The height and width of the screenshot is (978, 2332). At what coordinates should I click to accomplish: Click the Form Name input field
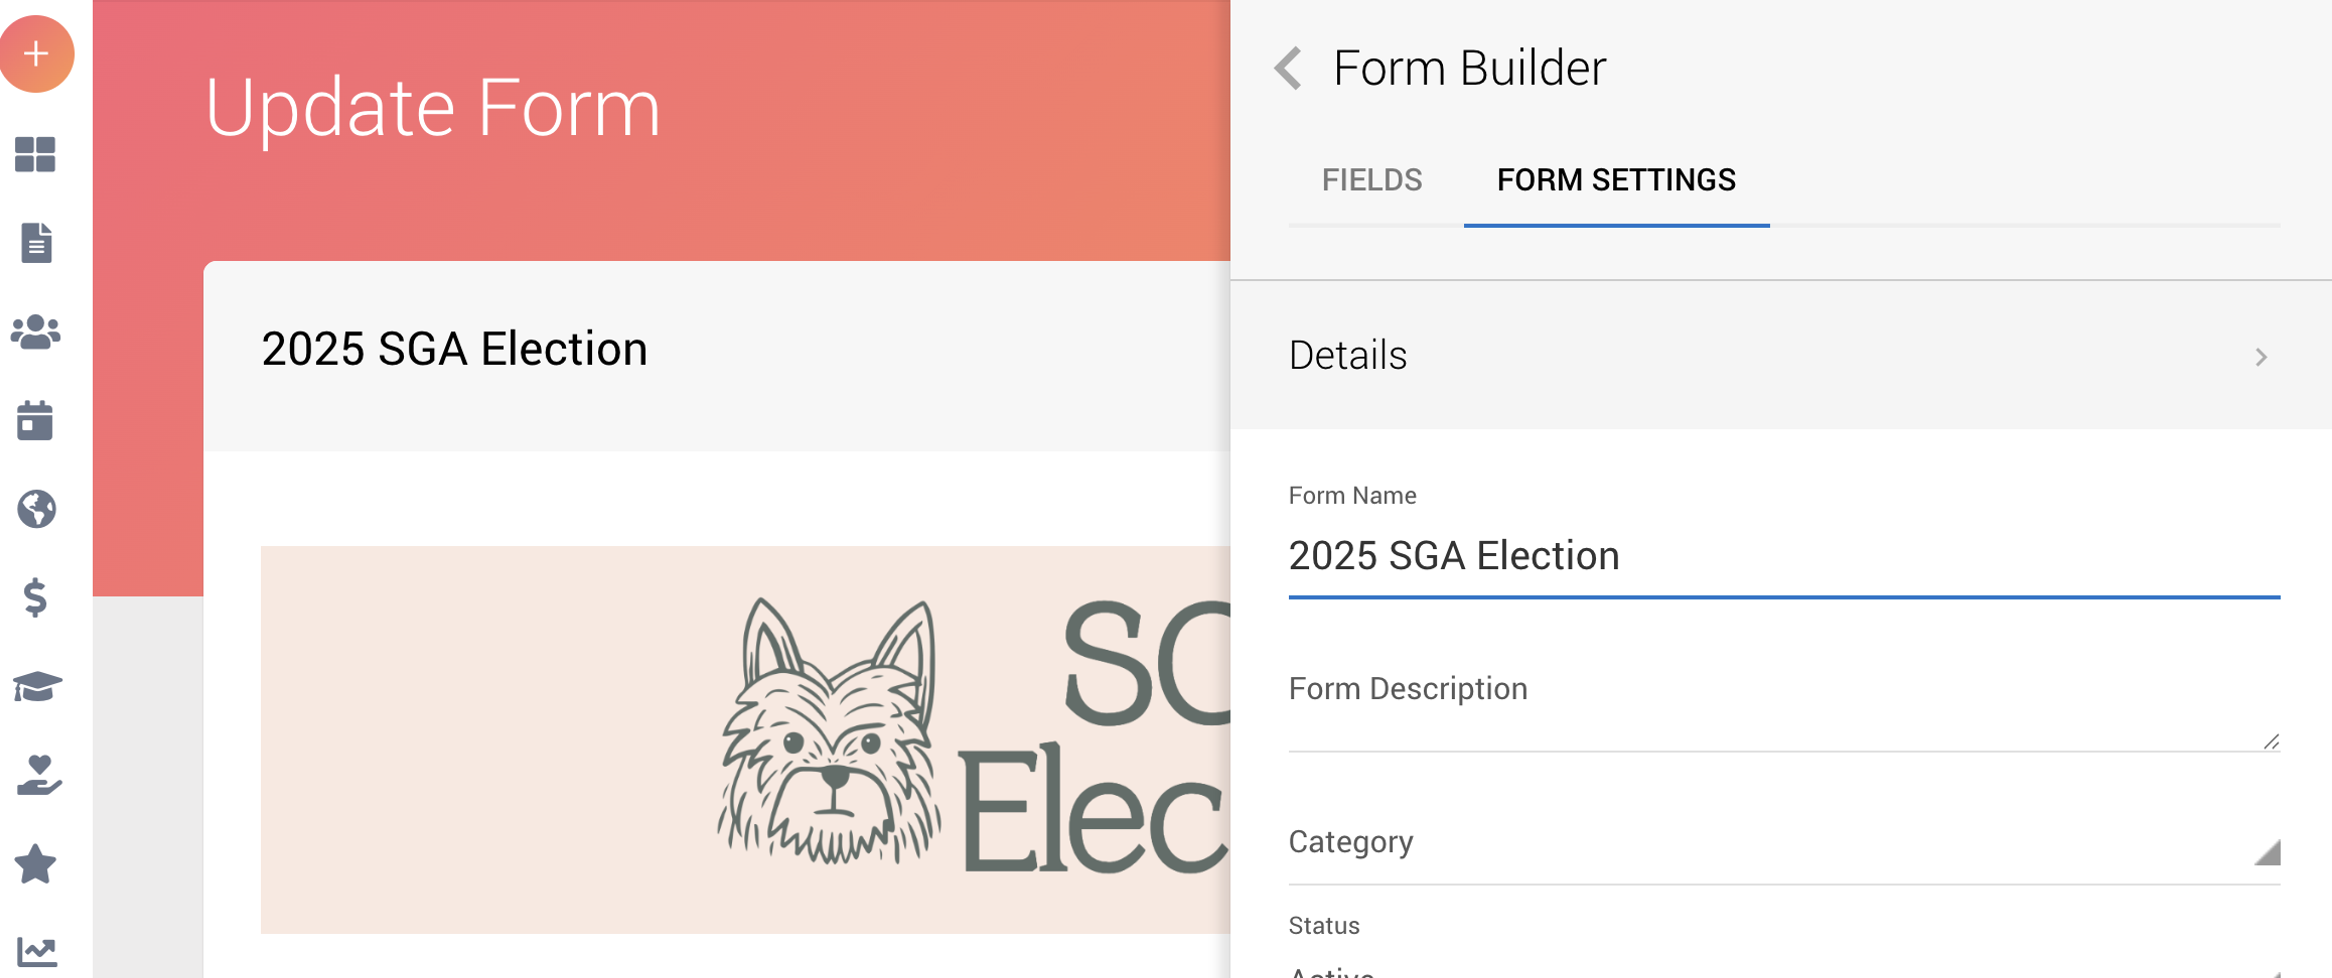point(1784,556)
